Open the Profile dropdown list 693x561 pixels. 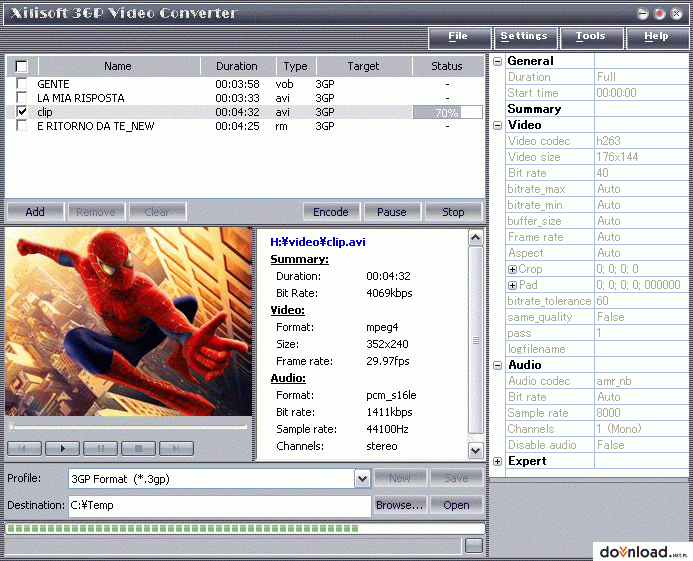click(x=362, y=479)
